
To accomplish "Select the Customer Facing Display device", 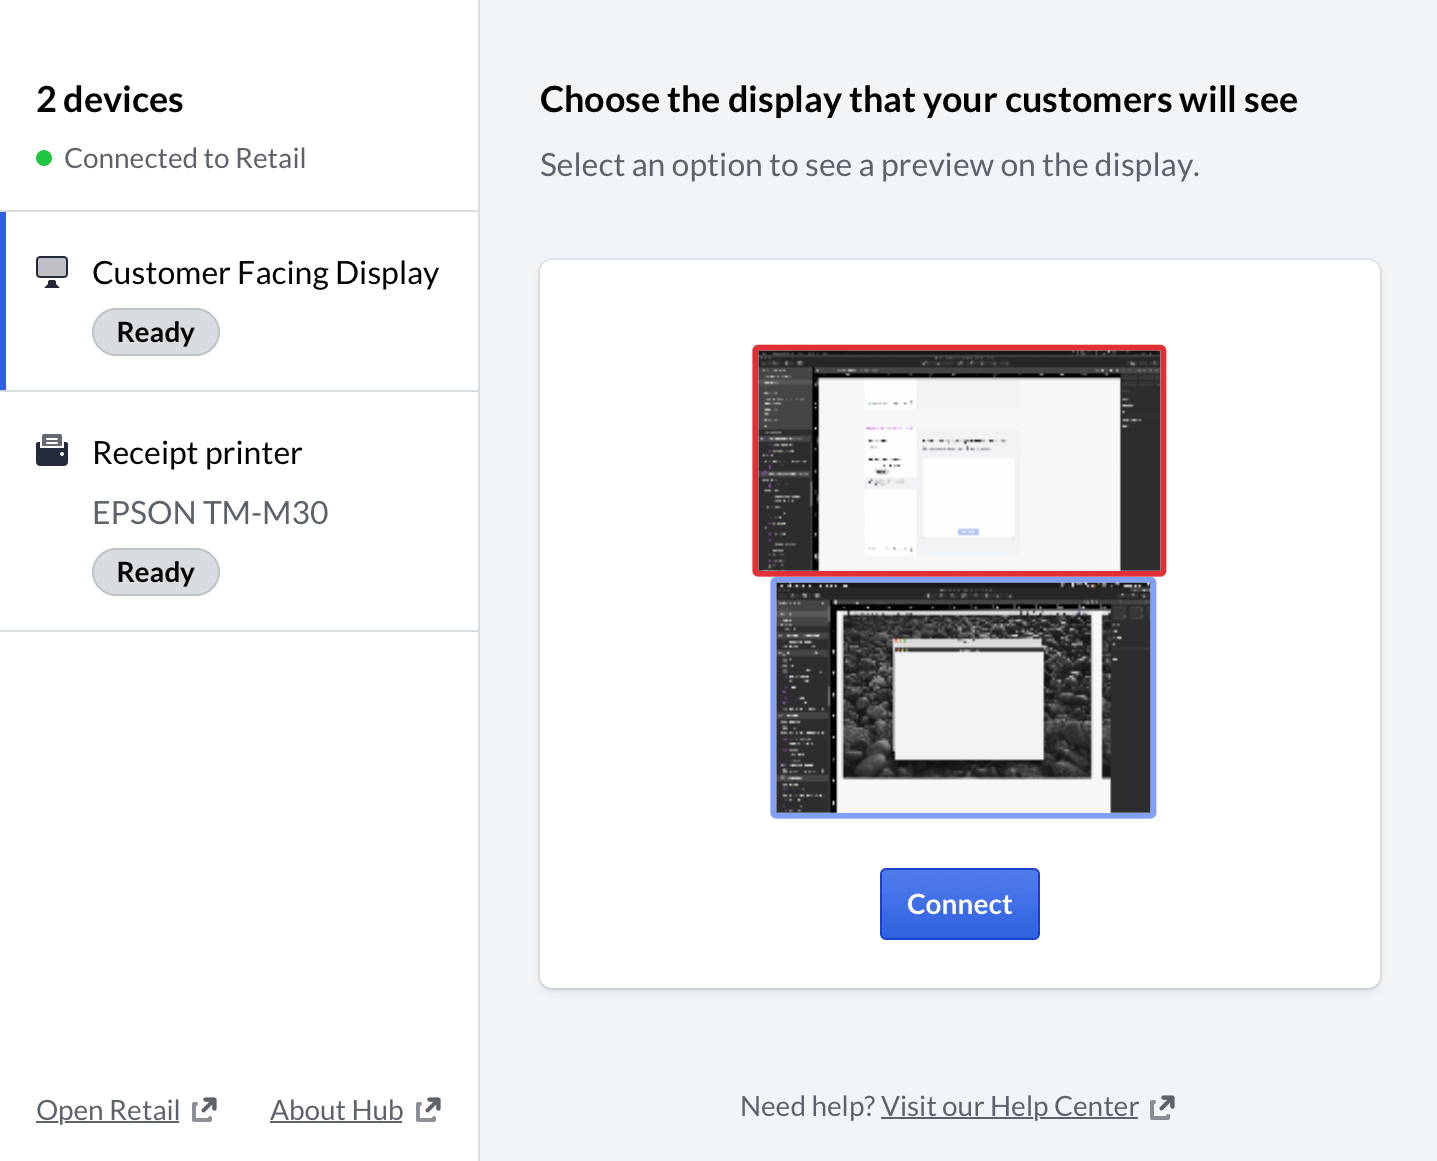I will point(265,273).
